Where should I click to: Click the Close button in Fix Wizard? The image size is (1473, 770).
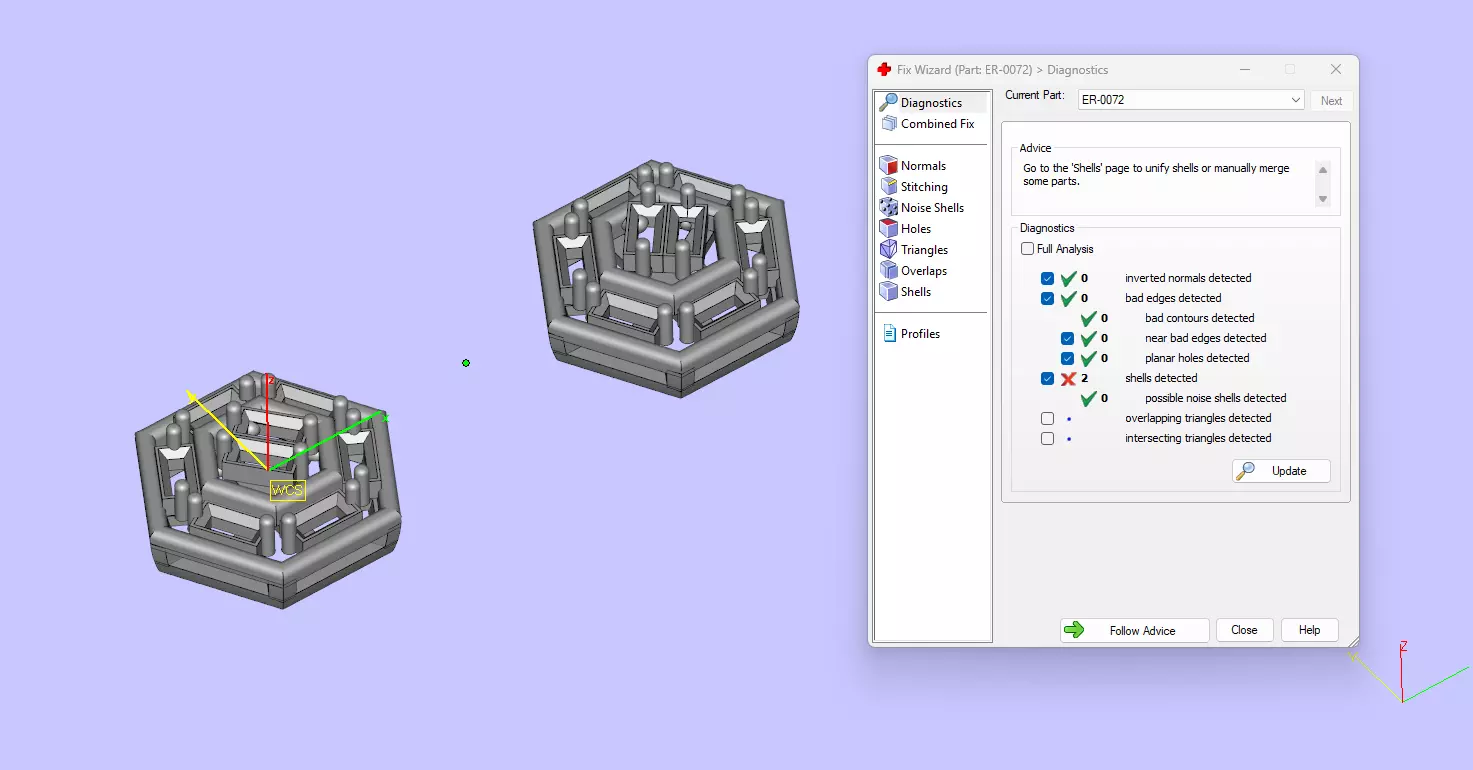point(1245,630)
